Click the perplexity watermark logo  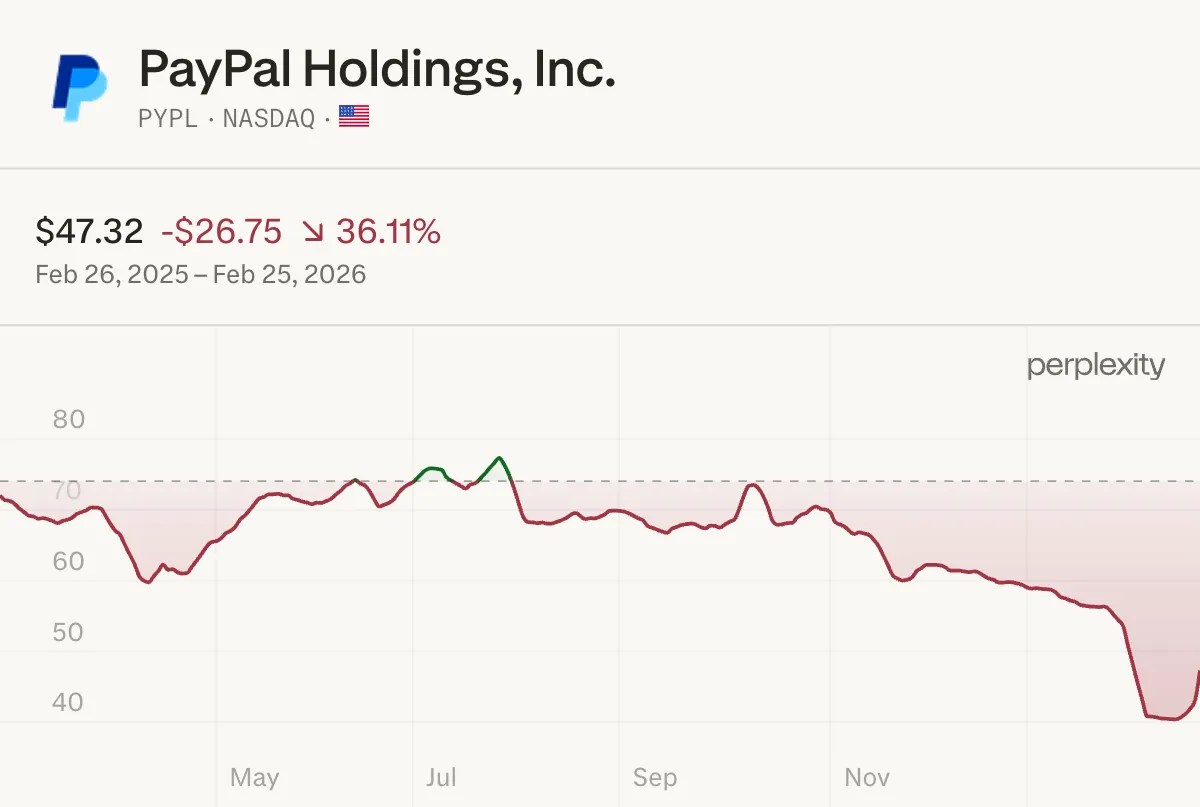click(x=1096, y=366)
